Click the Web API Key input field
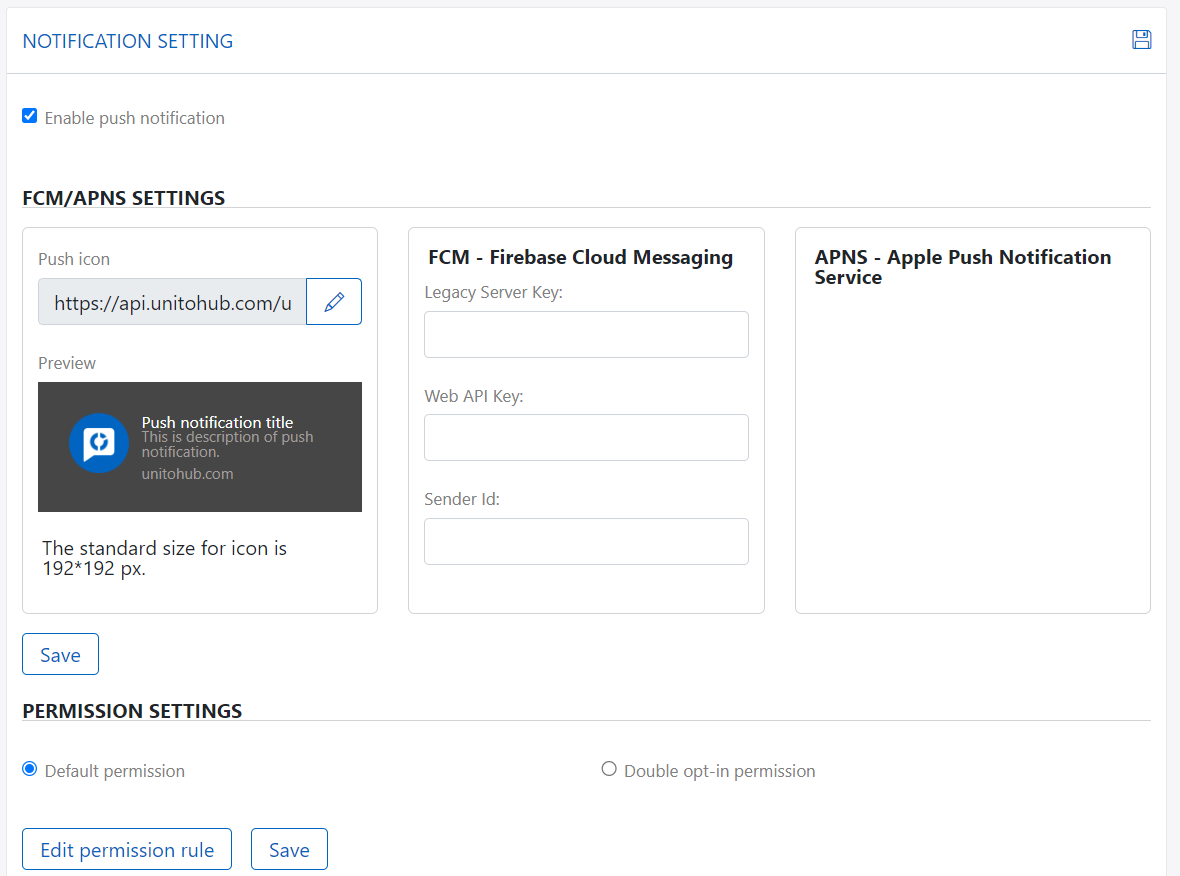Screen dimensions: 1180x876 [586, 437]
